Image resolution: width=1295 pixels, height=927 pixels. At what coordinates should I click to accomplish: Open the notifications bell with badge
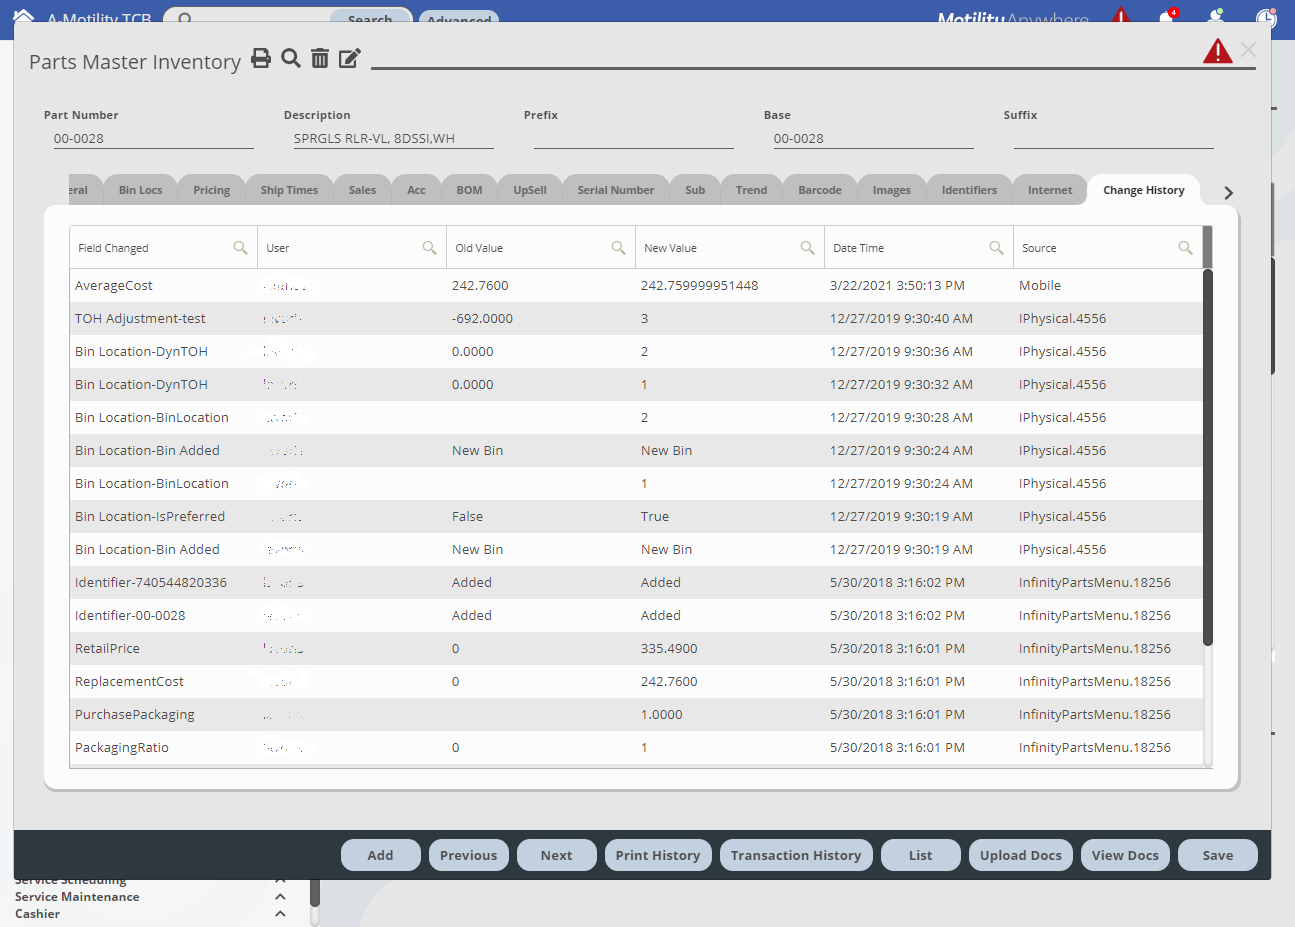click(1167, 17)
